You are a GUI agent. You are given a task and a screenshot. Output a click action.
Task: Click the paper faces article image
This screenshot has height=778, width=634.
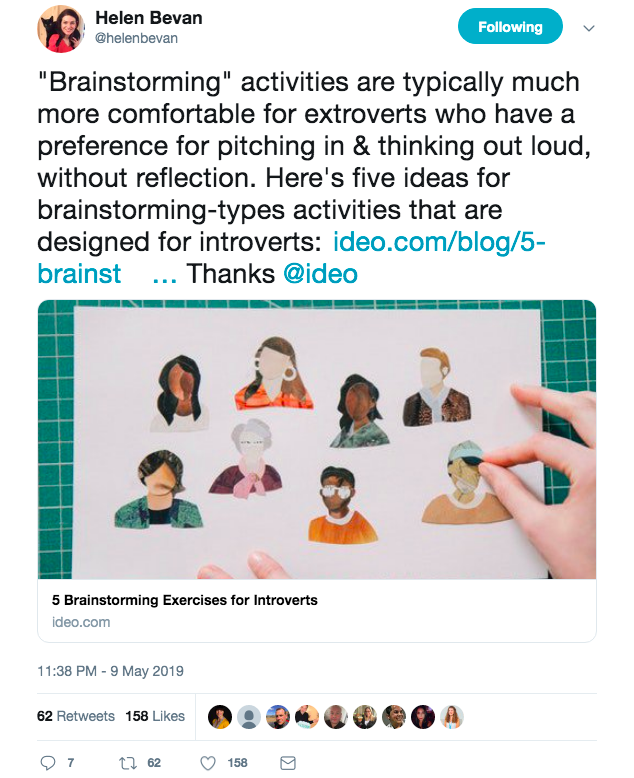click(317, 439)
